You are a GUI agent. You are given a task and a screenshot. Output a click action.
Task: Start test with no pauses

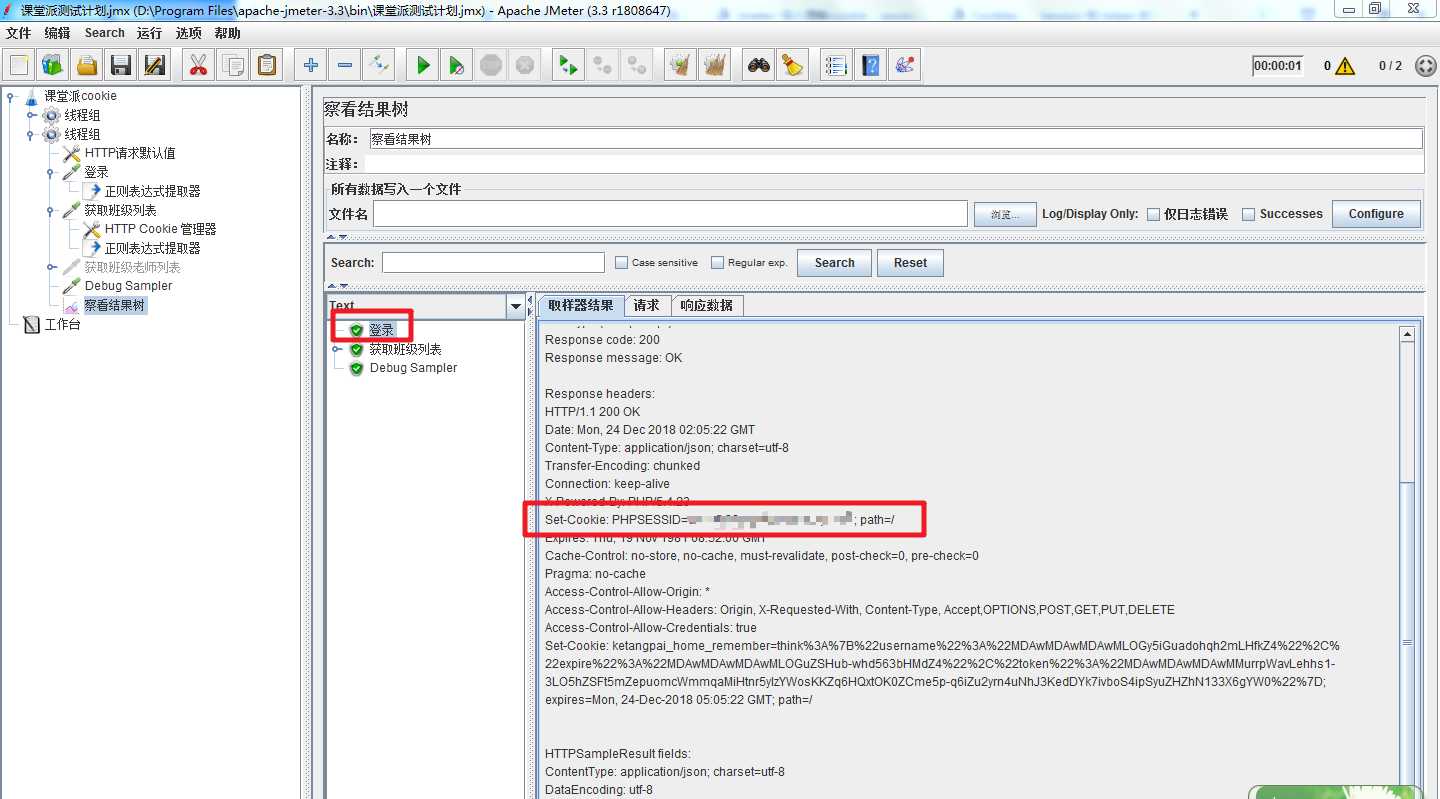pyautogui.click(x=456, y=65)
